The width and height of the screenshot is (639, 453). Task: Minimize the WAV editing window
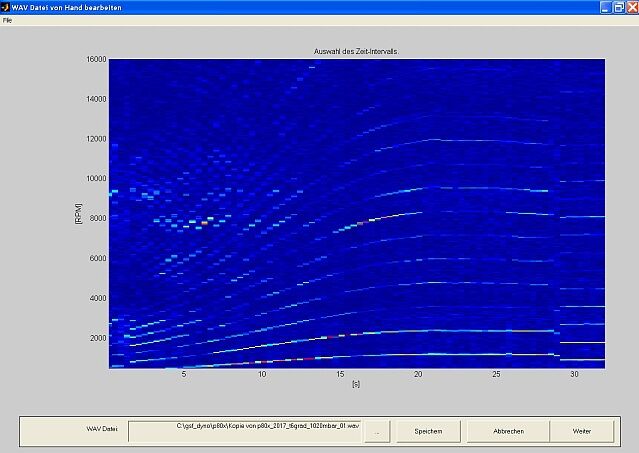coord(605,7)
